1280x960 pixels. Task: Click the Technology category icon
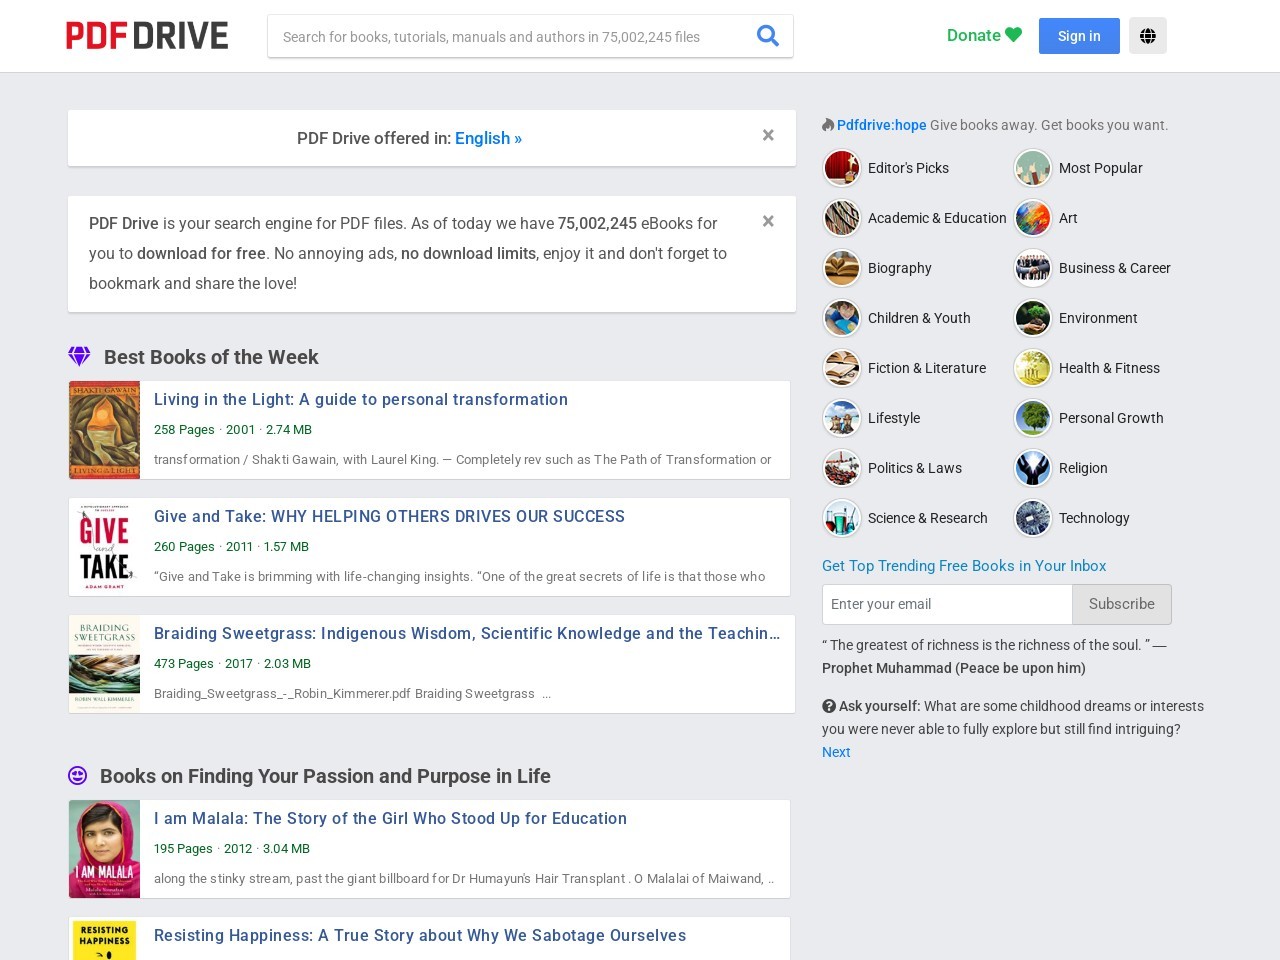pos(1033,518)
